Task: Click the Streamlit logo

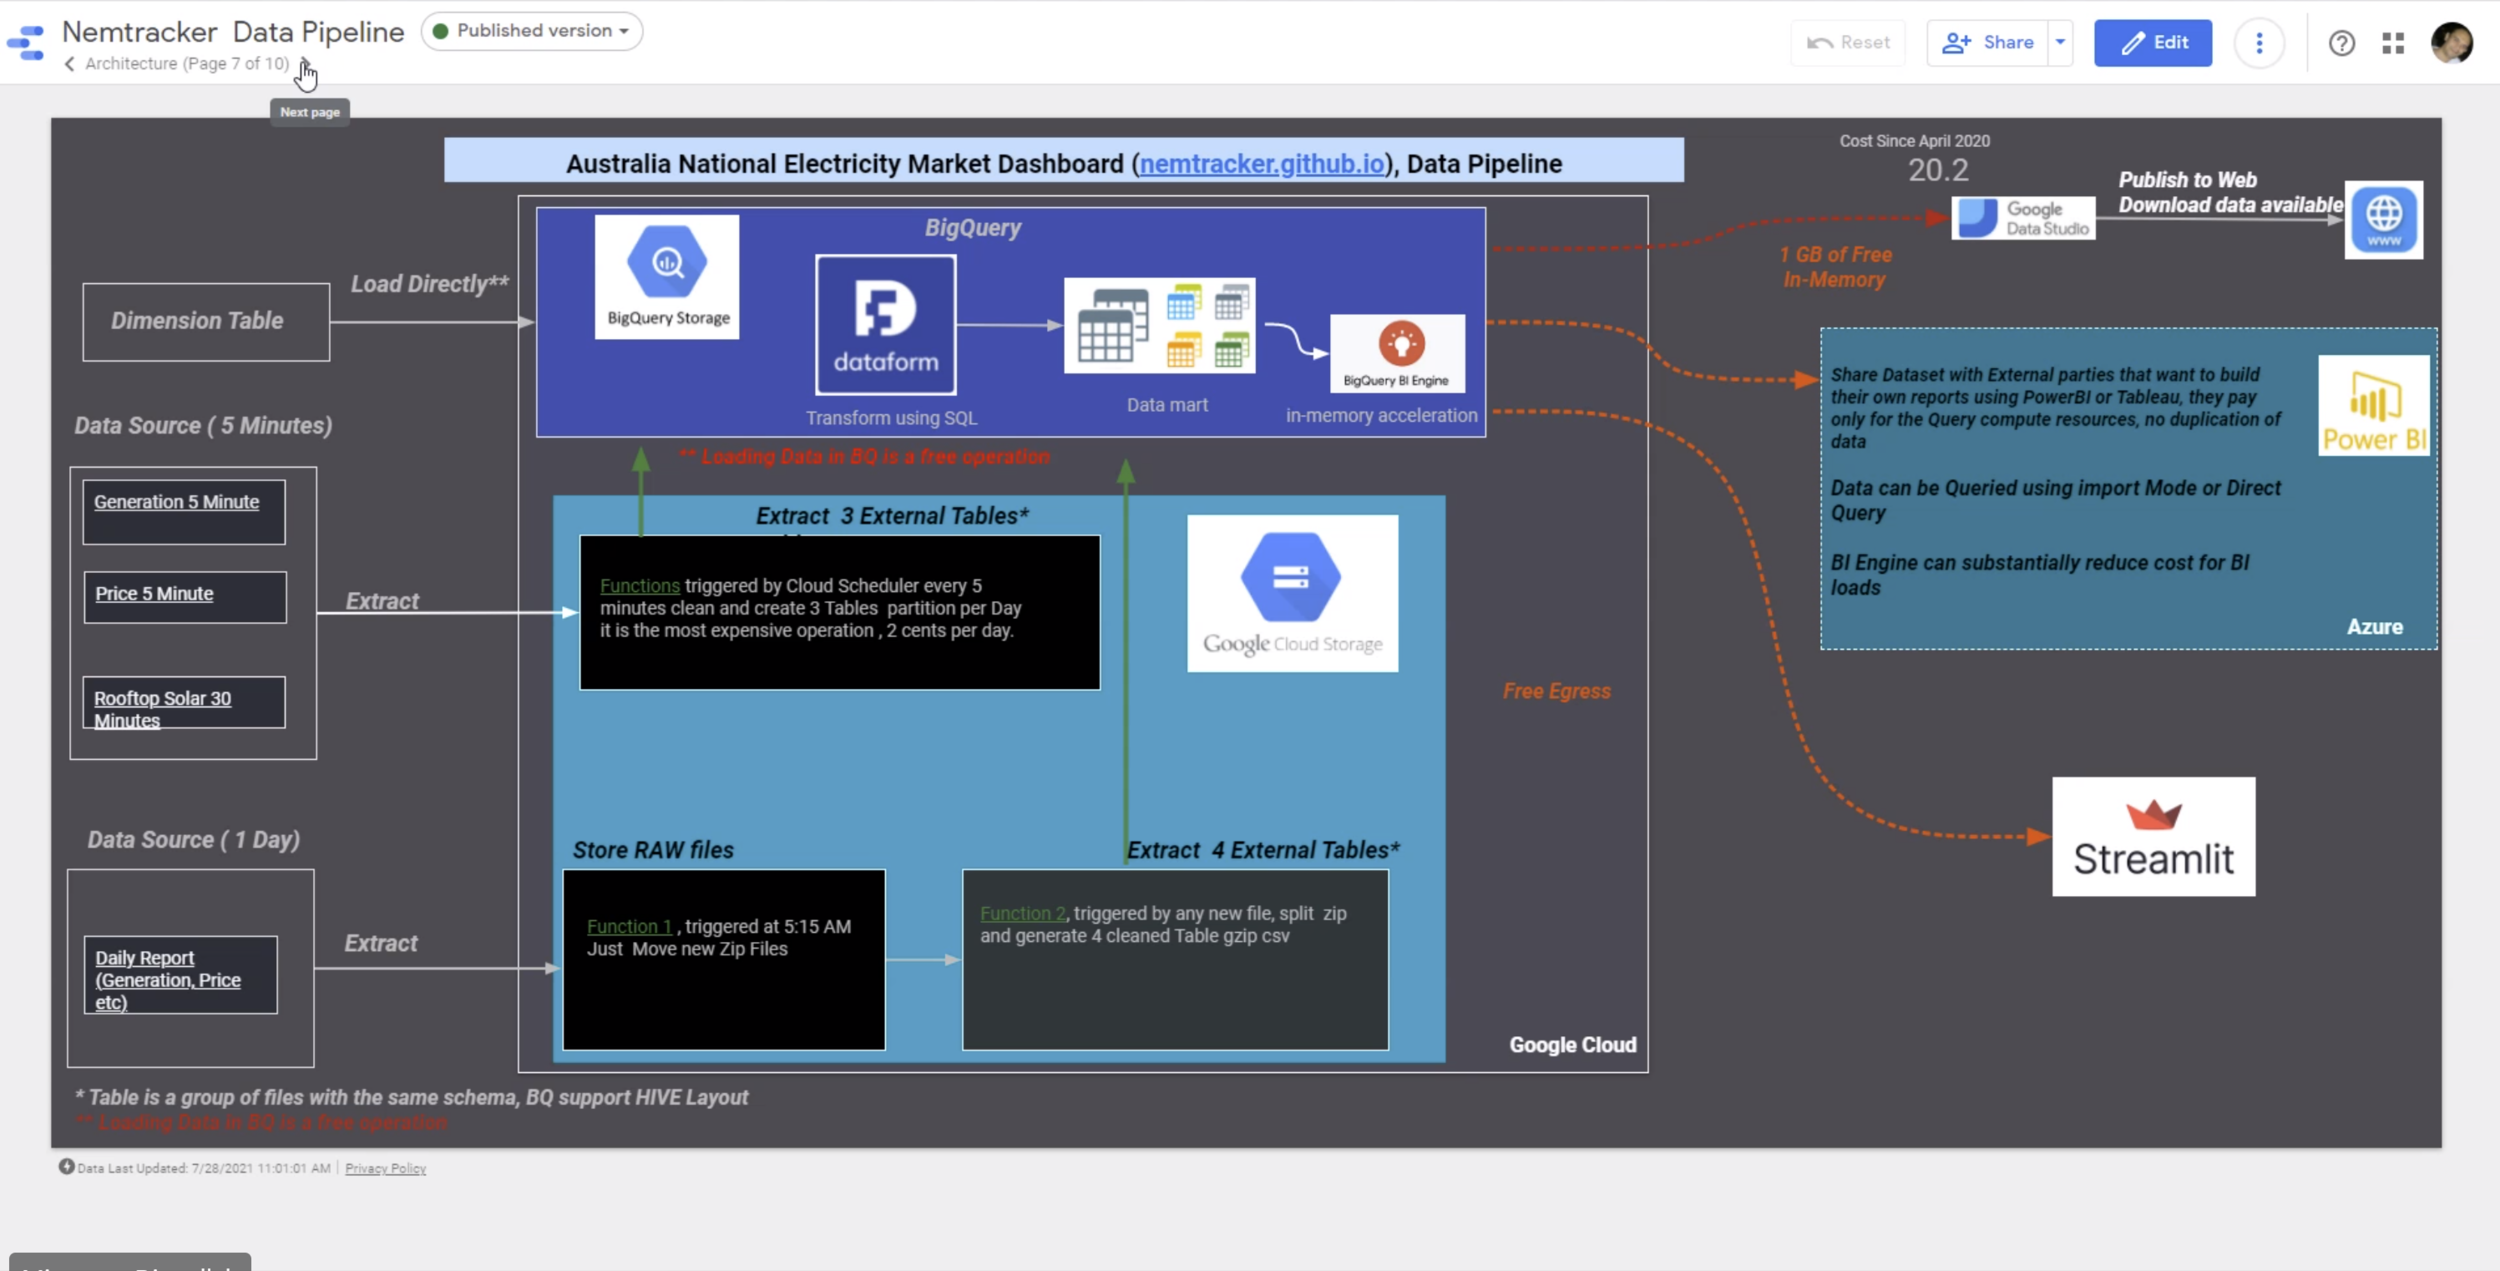Action: point(2153,836)
